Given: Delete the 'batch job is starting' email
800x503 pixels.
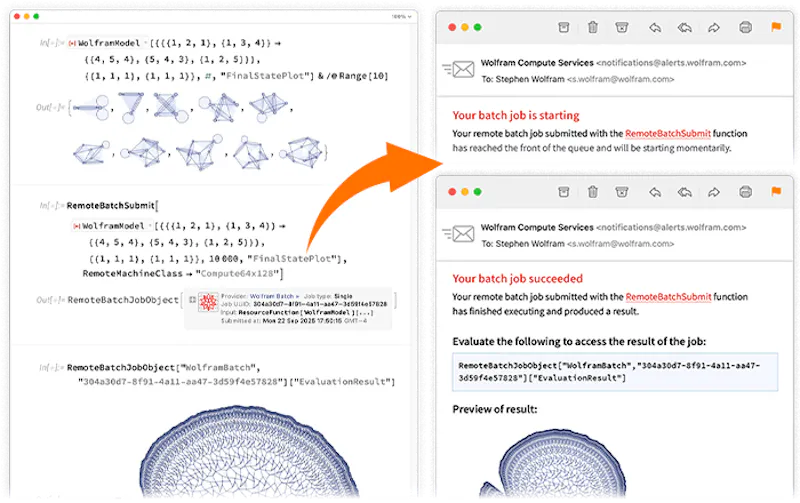Looking at the screenshot, I should 592,27.
